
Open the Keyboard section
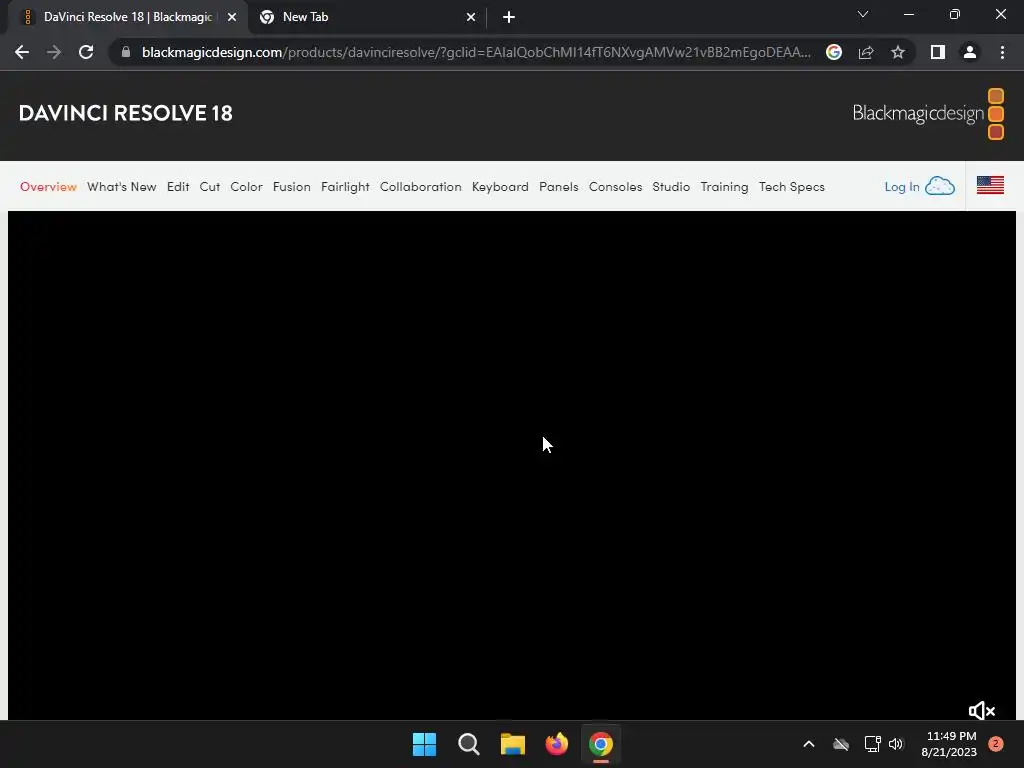(500, 187)
